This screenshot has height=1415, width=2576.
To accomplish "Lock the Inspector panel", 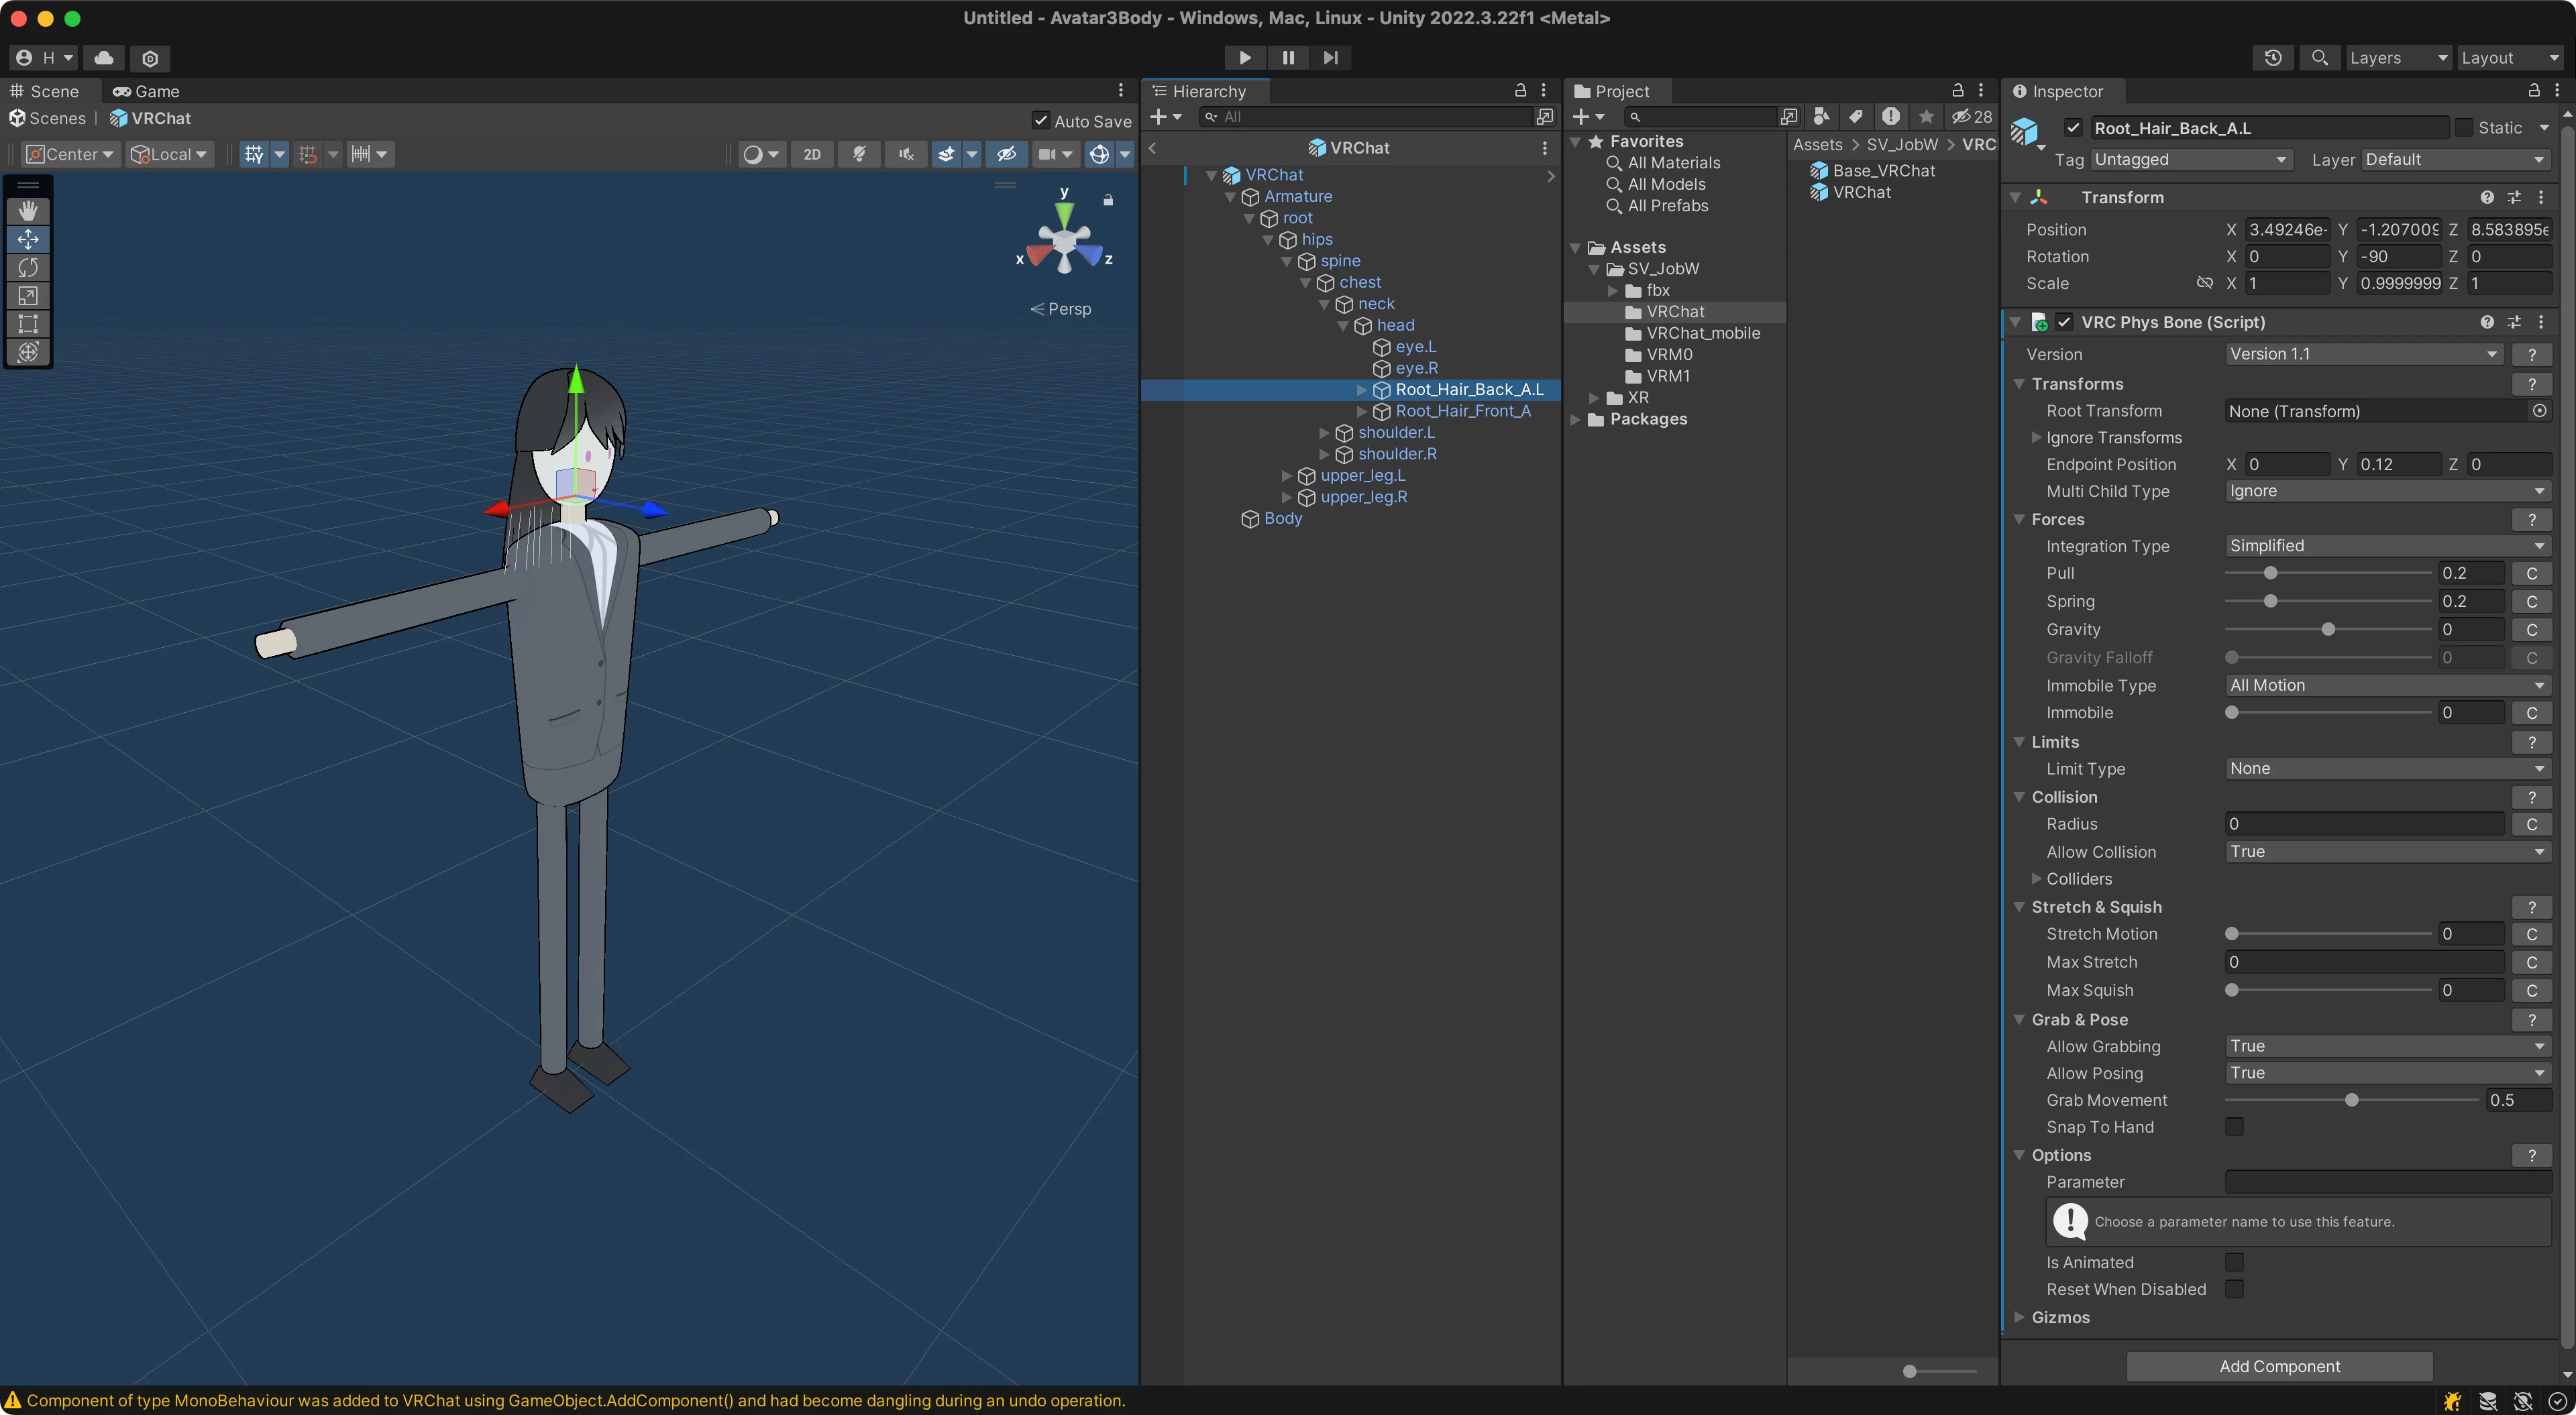I will pos(2534,90).
